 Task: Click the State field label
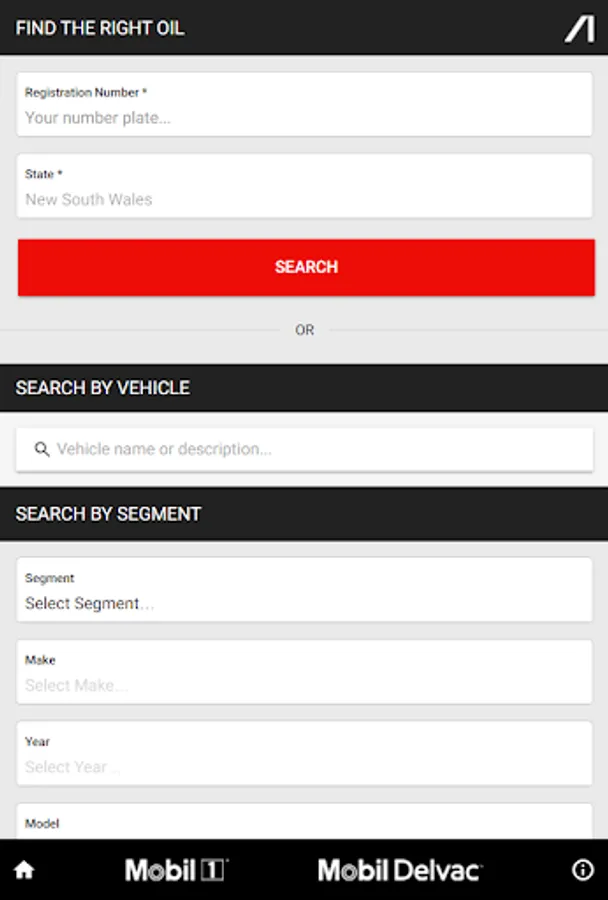[44, 174]
